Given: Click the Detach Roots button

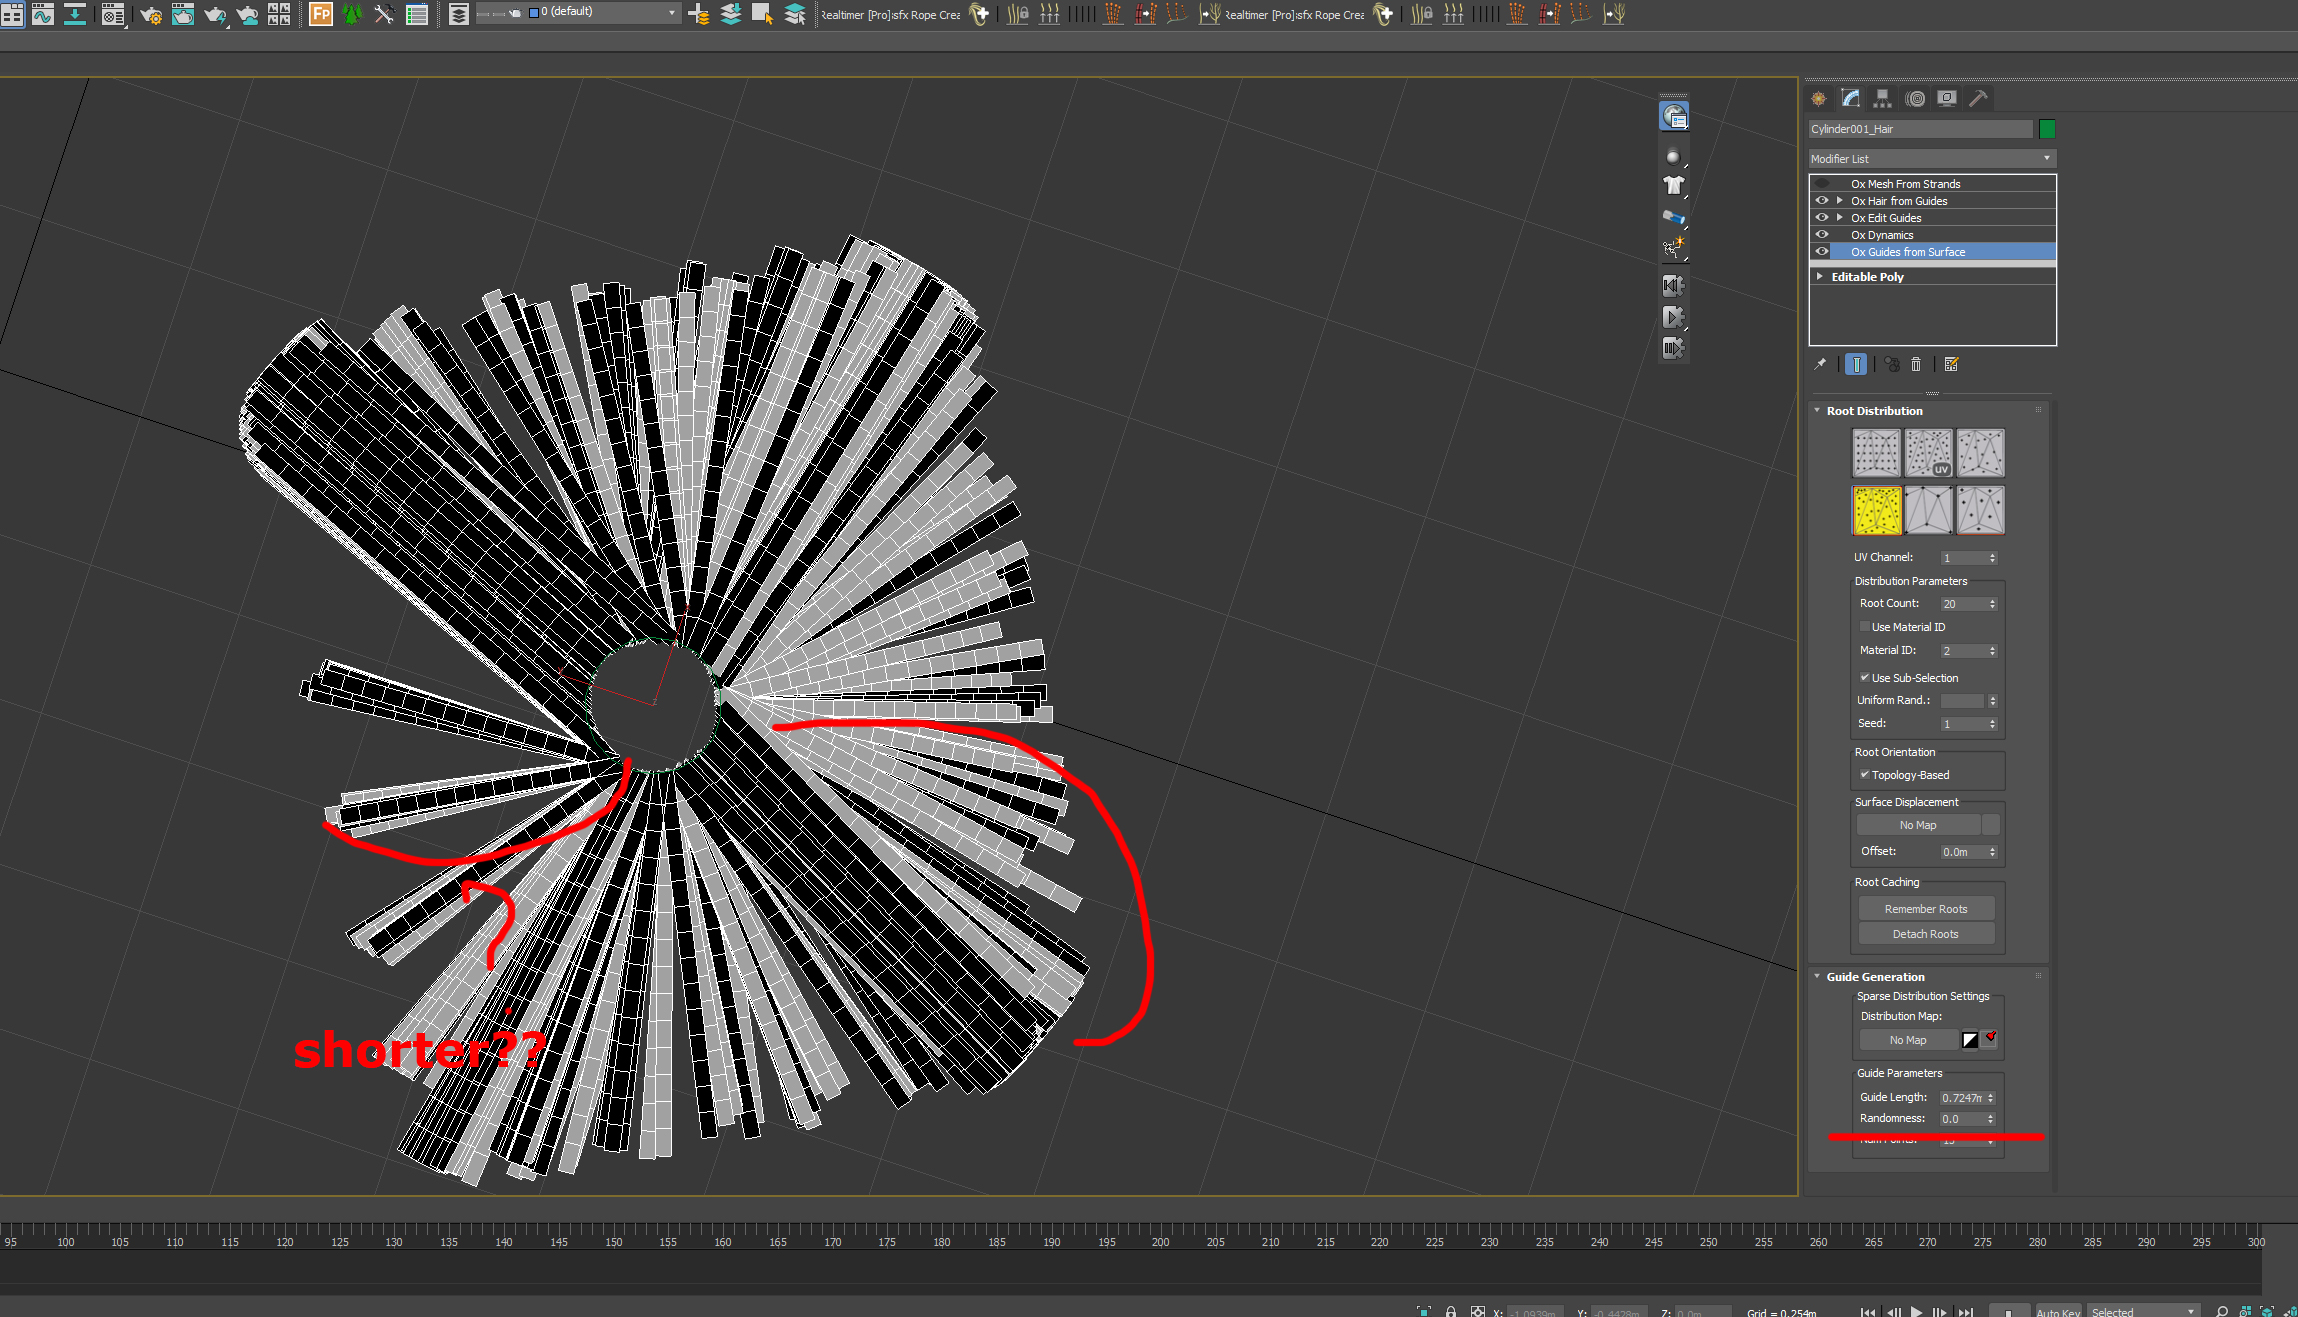Looking at the screenshot, I should click(1925, 934).
